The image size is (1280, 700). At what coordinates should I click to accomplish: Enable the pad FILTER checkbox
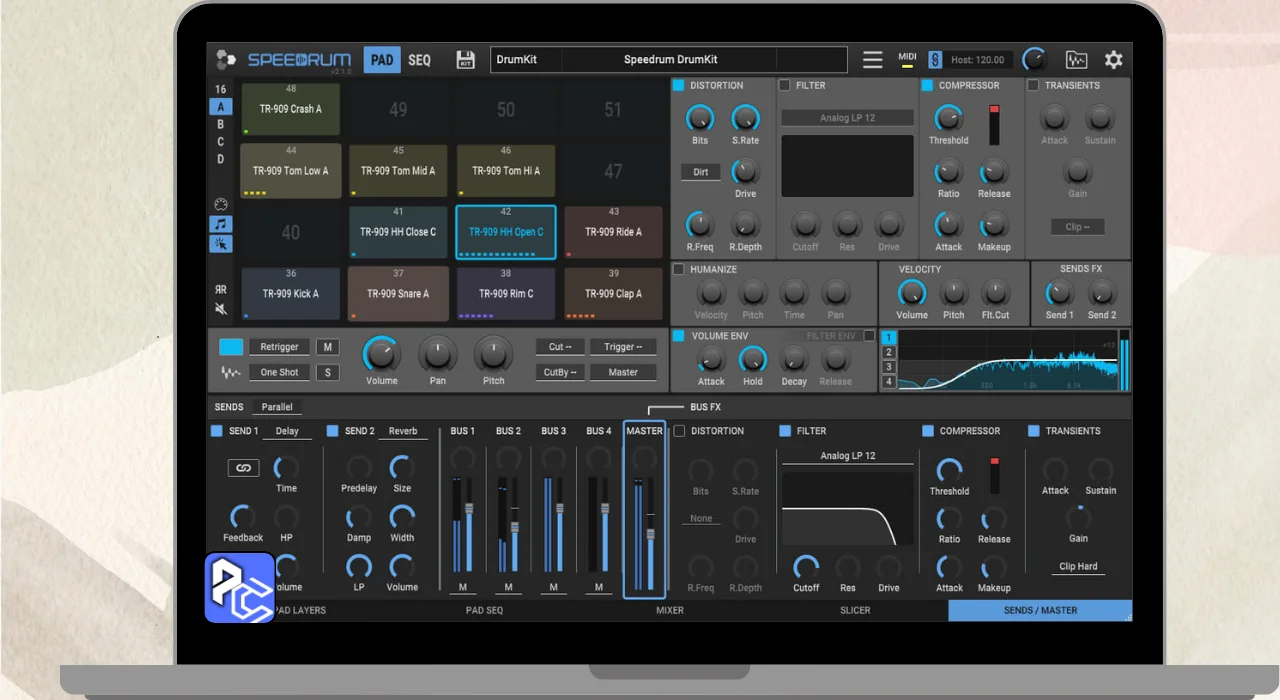785,86
